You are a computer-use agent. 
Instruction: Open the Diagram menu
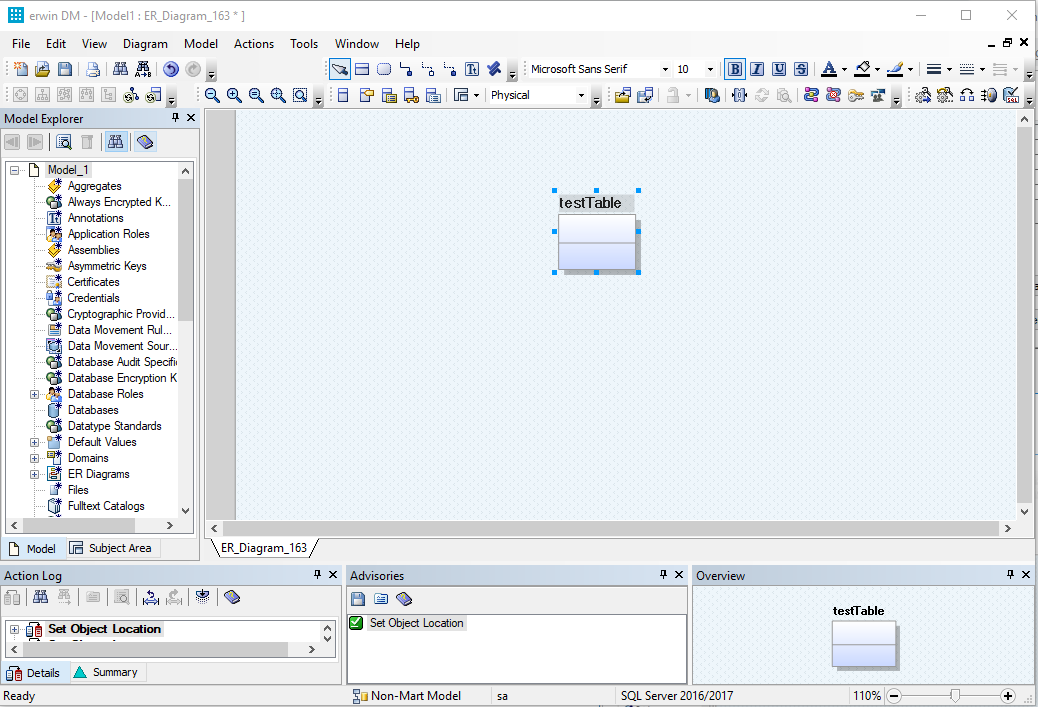(x=145, y=44)
